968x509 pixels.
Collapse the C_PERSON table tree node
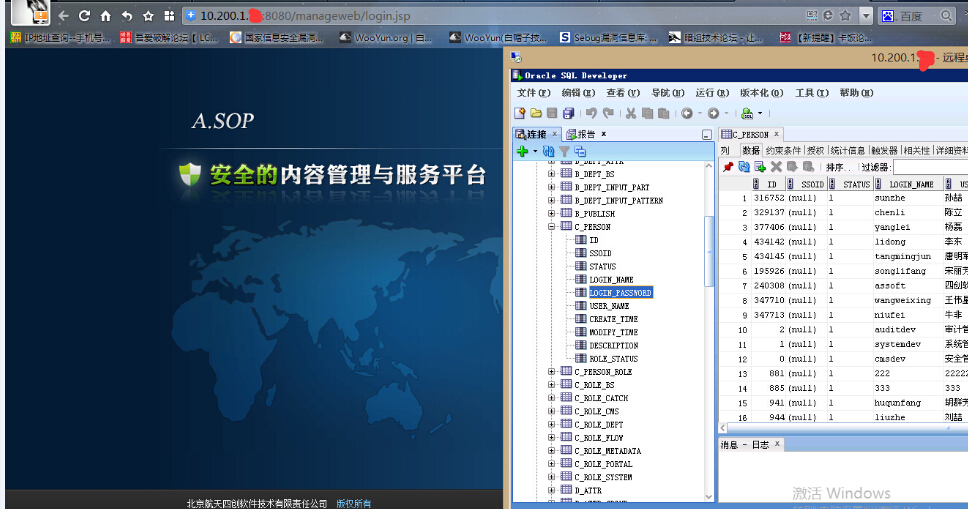point(551,227)
